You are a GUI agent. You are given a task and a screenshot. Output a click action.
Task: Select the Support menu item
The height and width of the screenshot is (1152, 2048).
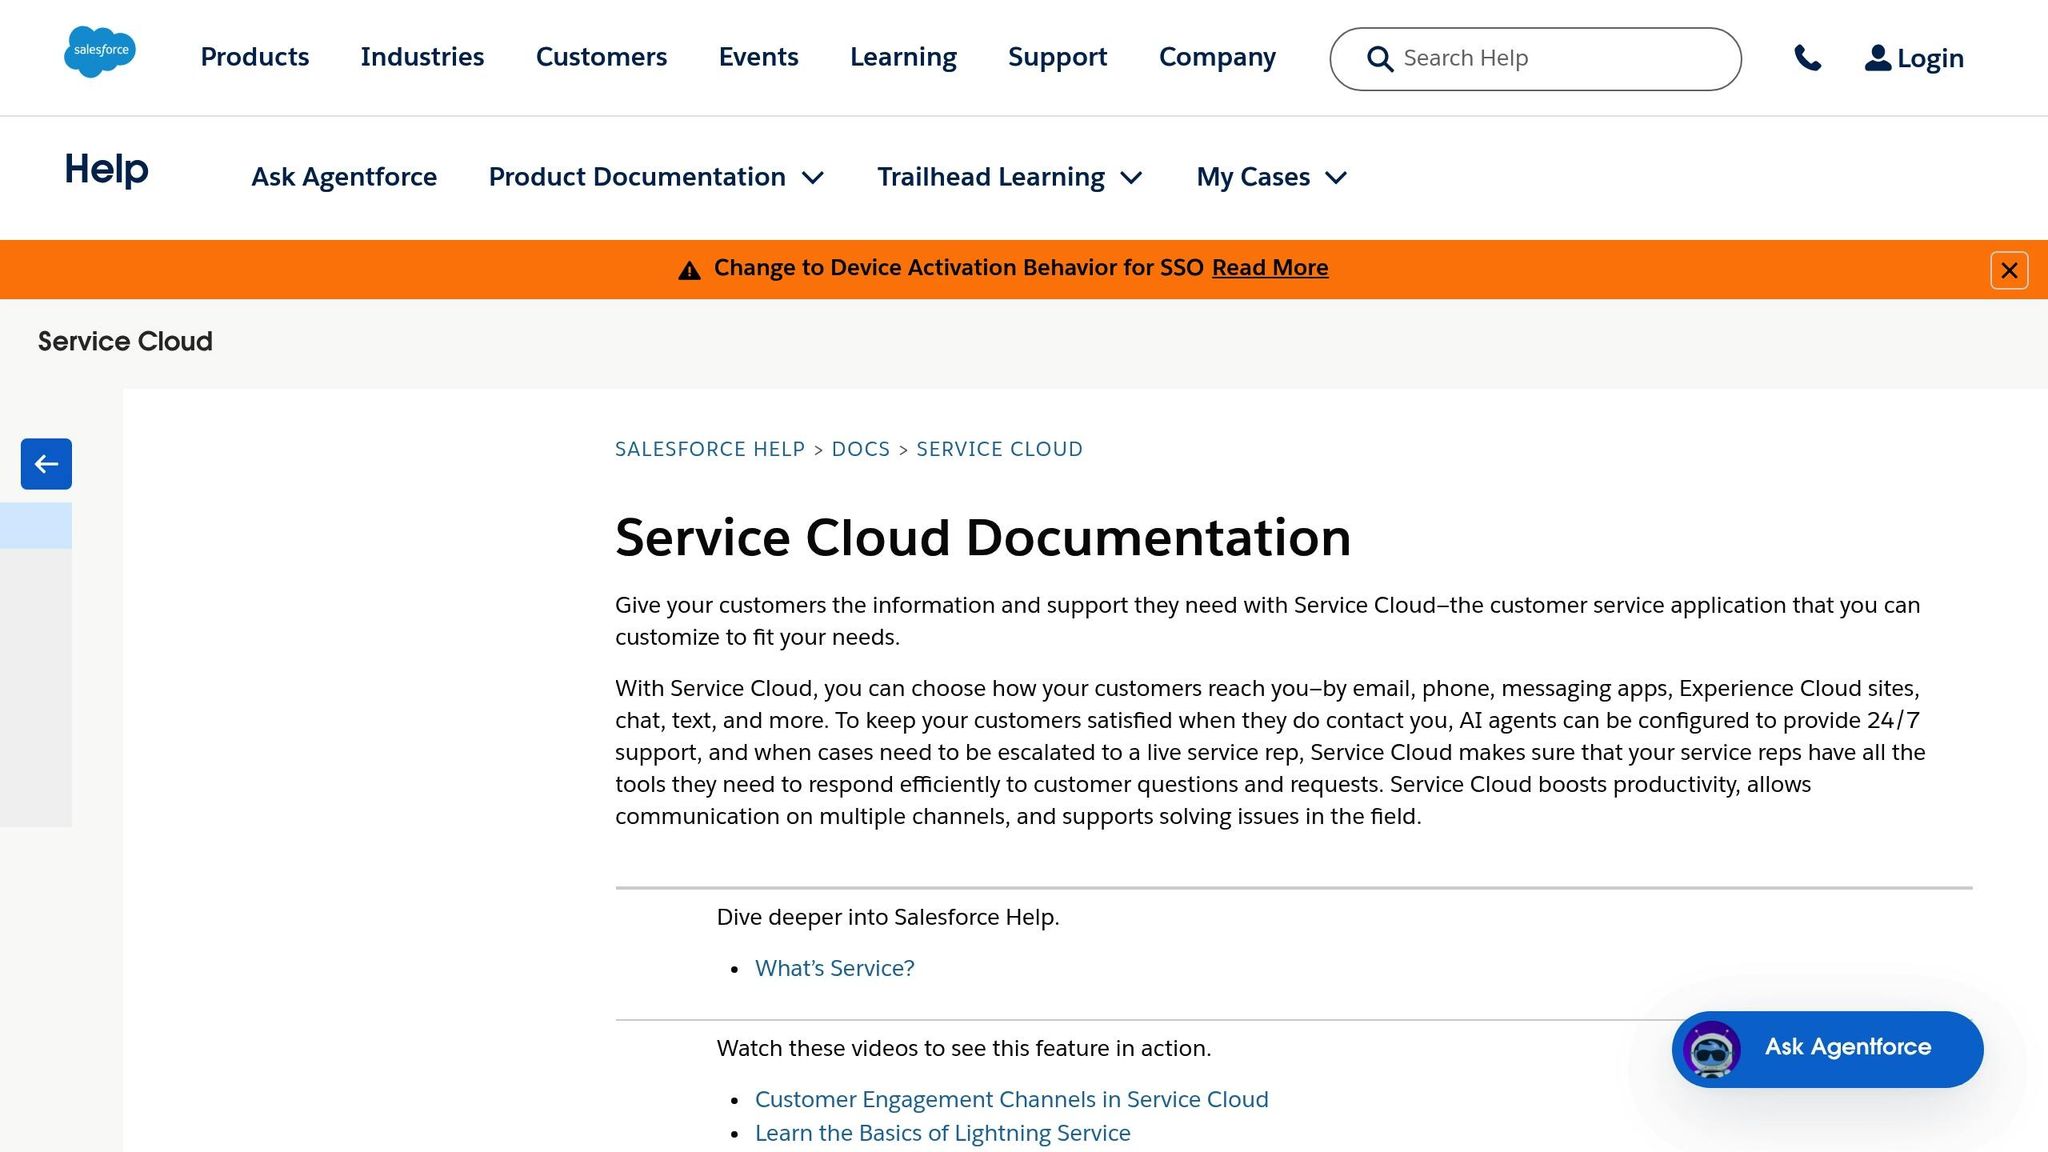(x=1057, y=57)
